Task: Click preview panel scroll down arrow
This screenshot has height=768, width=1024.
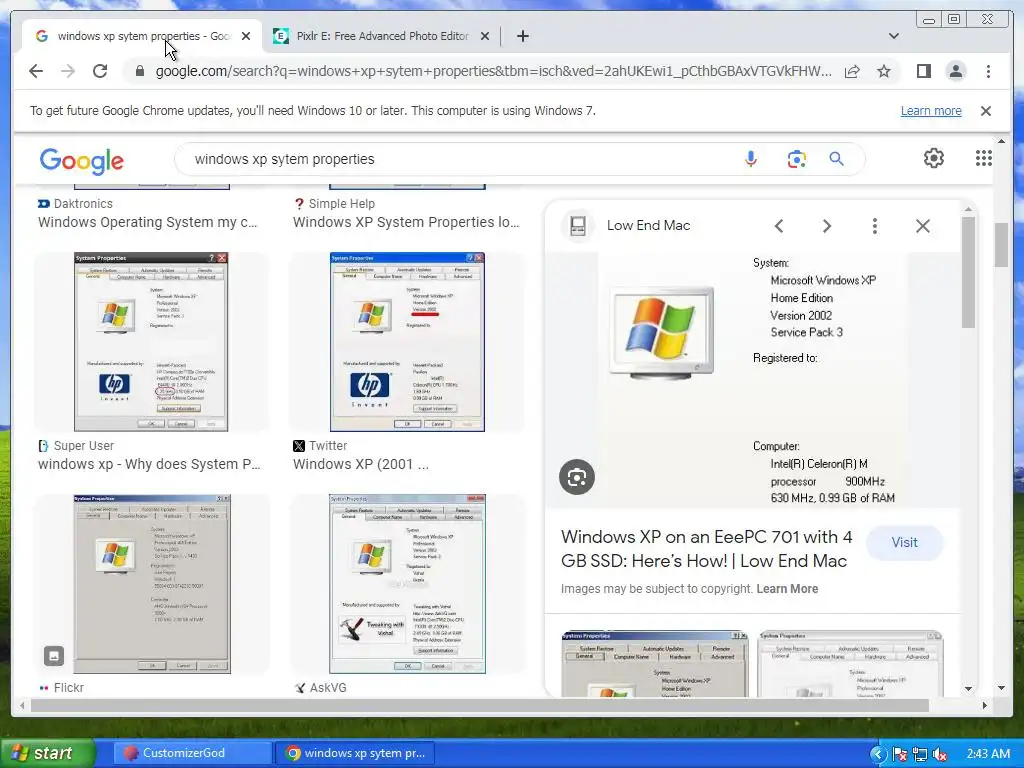Action: [x=968, y=688]
